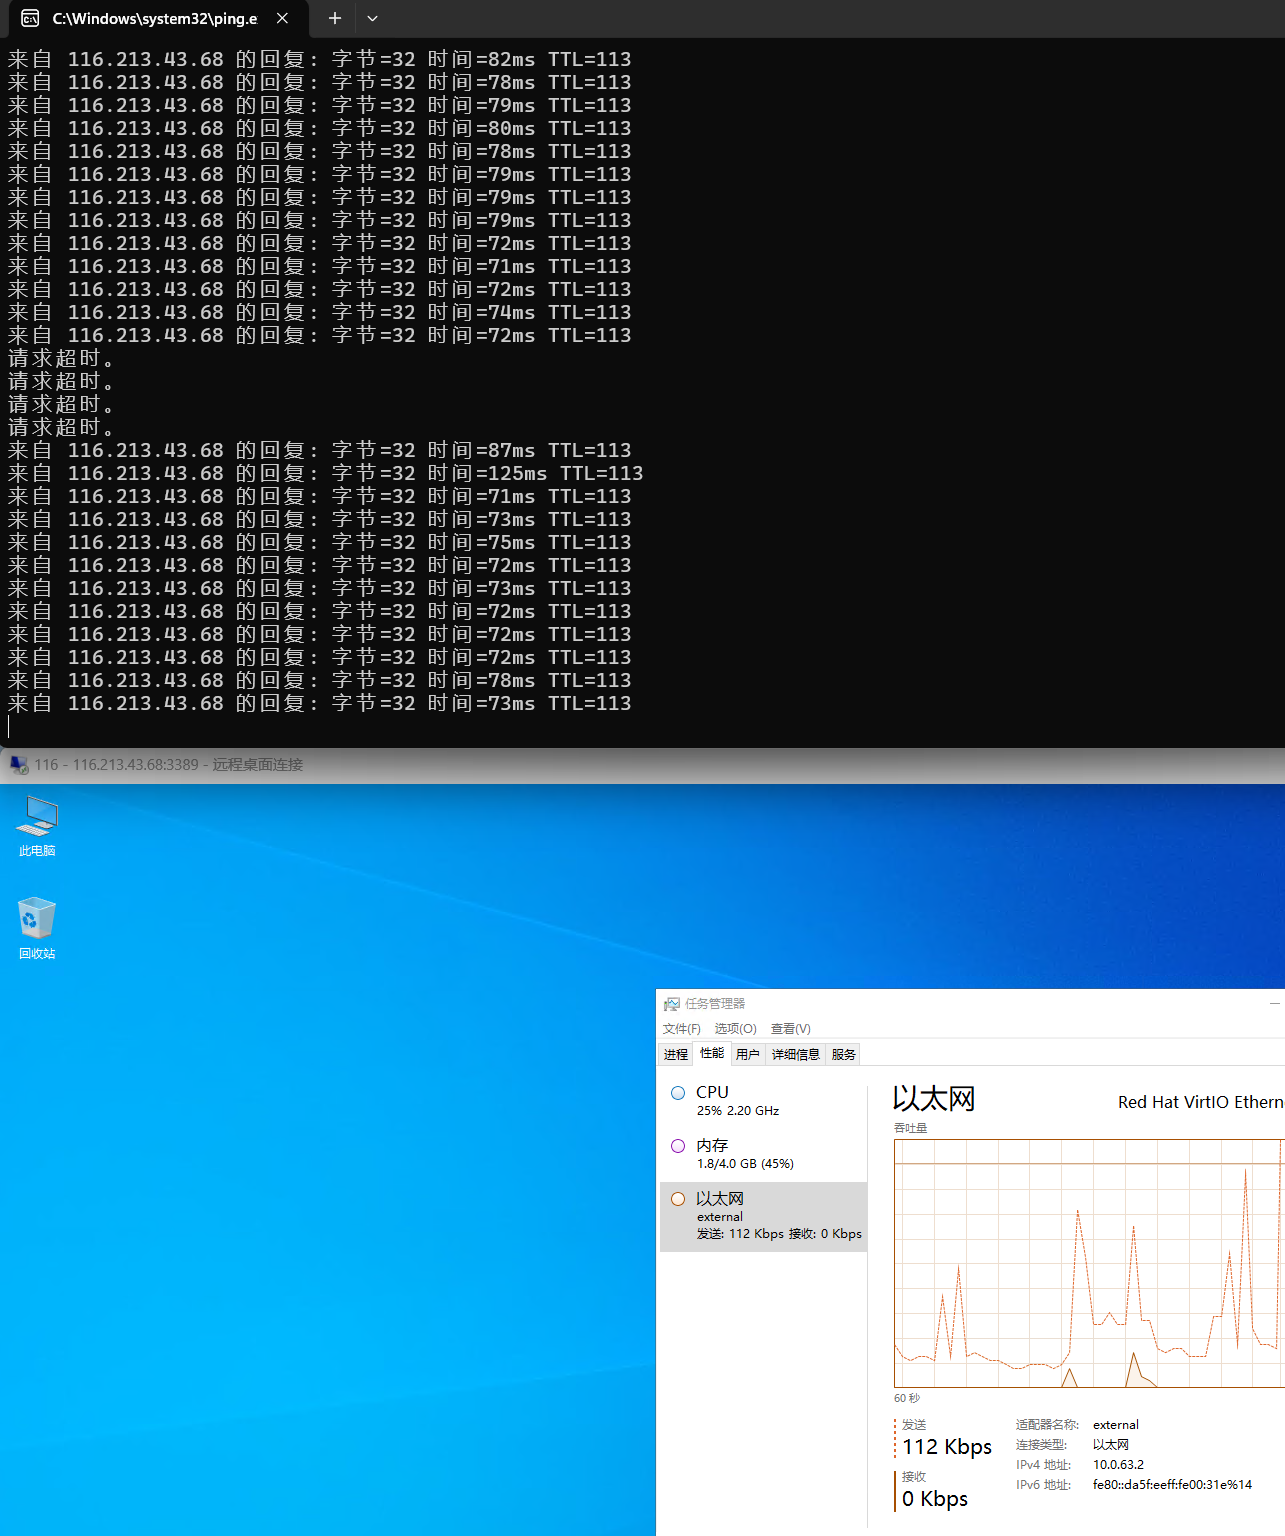
Task: Open the This PC desktop icon
Action: point(37,826)
